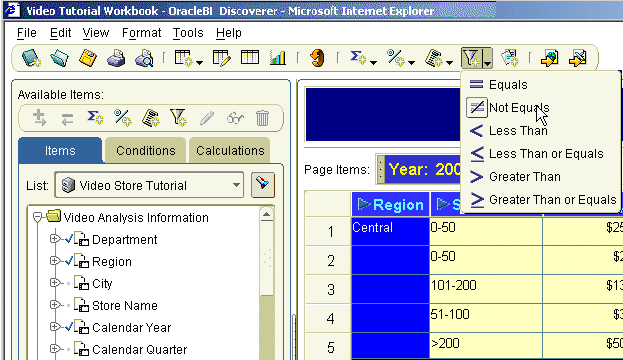Expand the Region tree node
The height and width of the screenshot is (360, 623).
pos(55,261)
